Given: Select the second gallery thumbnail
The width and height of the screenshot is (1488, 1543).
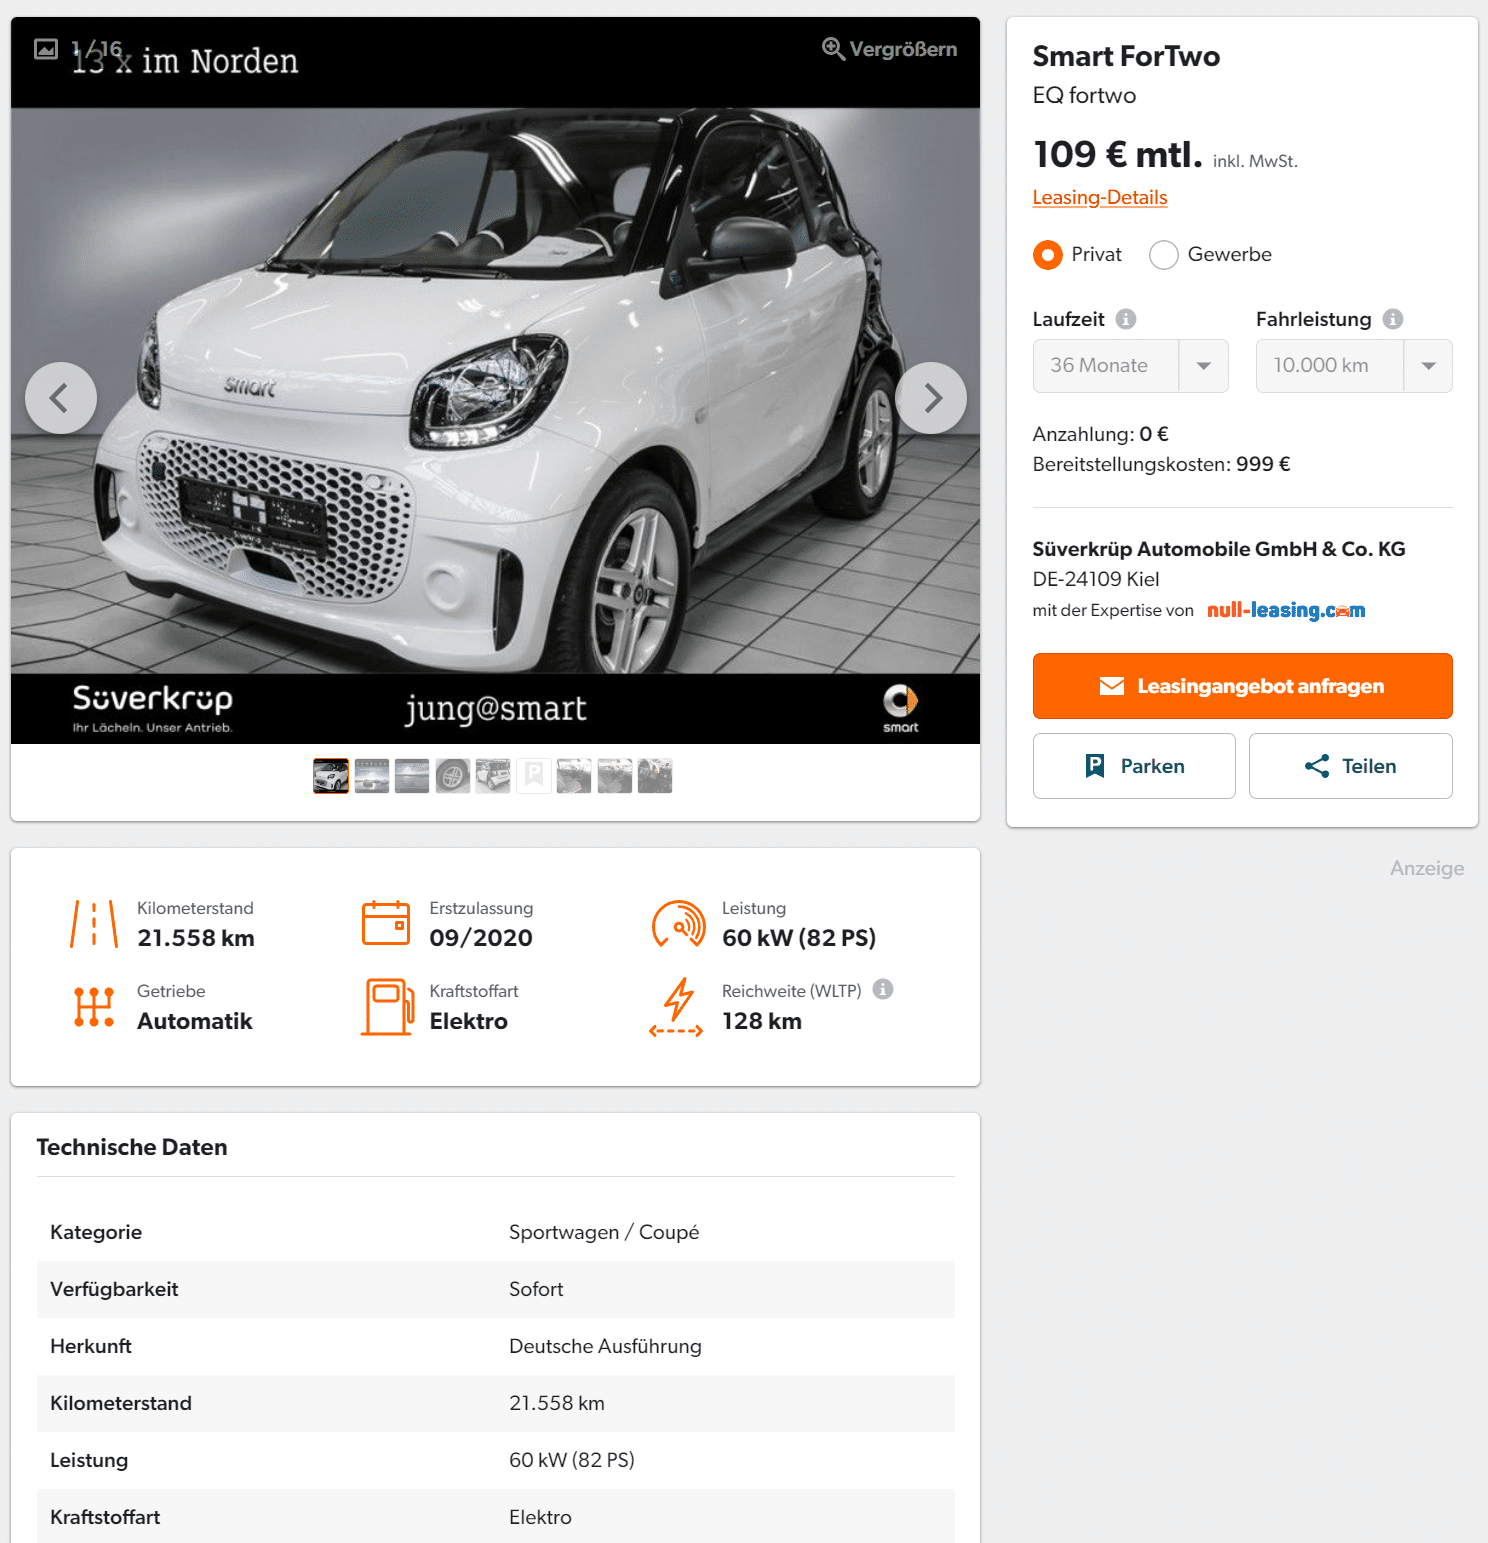Looking at the screenshot, I should coord(372,776).
